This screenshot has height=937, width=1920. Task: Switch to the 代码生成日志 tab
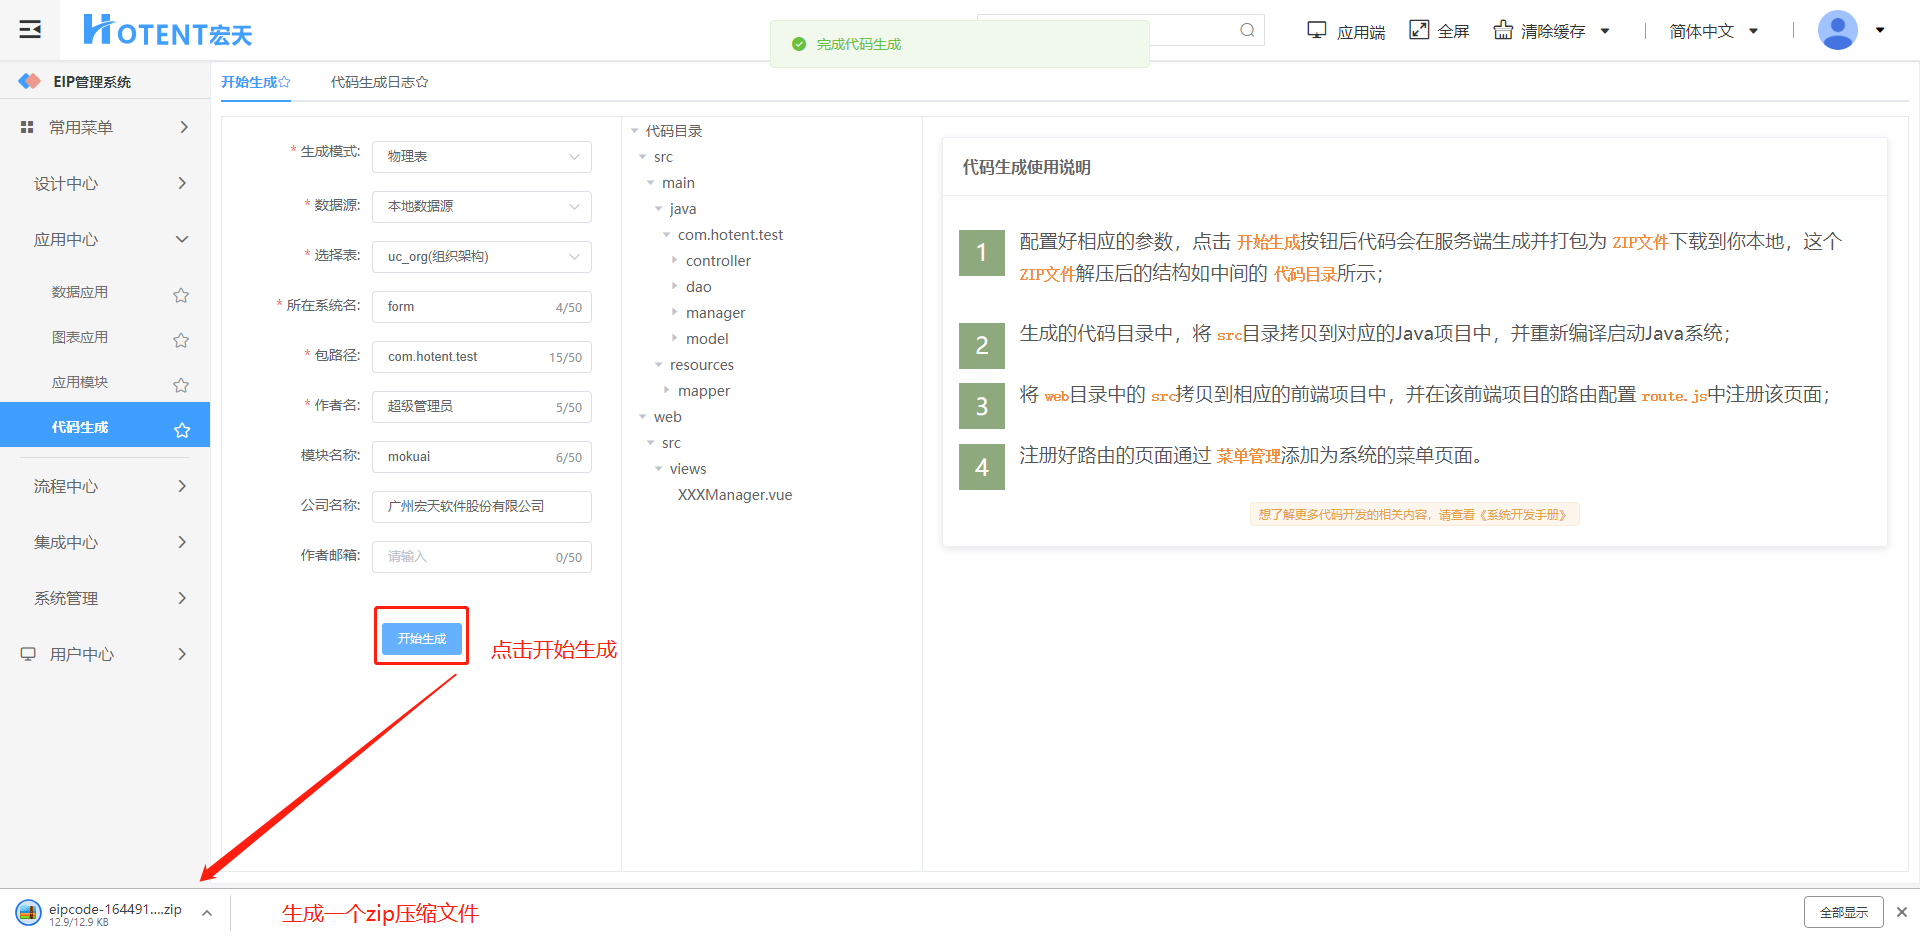click(379, 82)
